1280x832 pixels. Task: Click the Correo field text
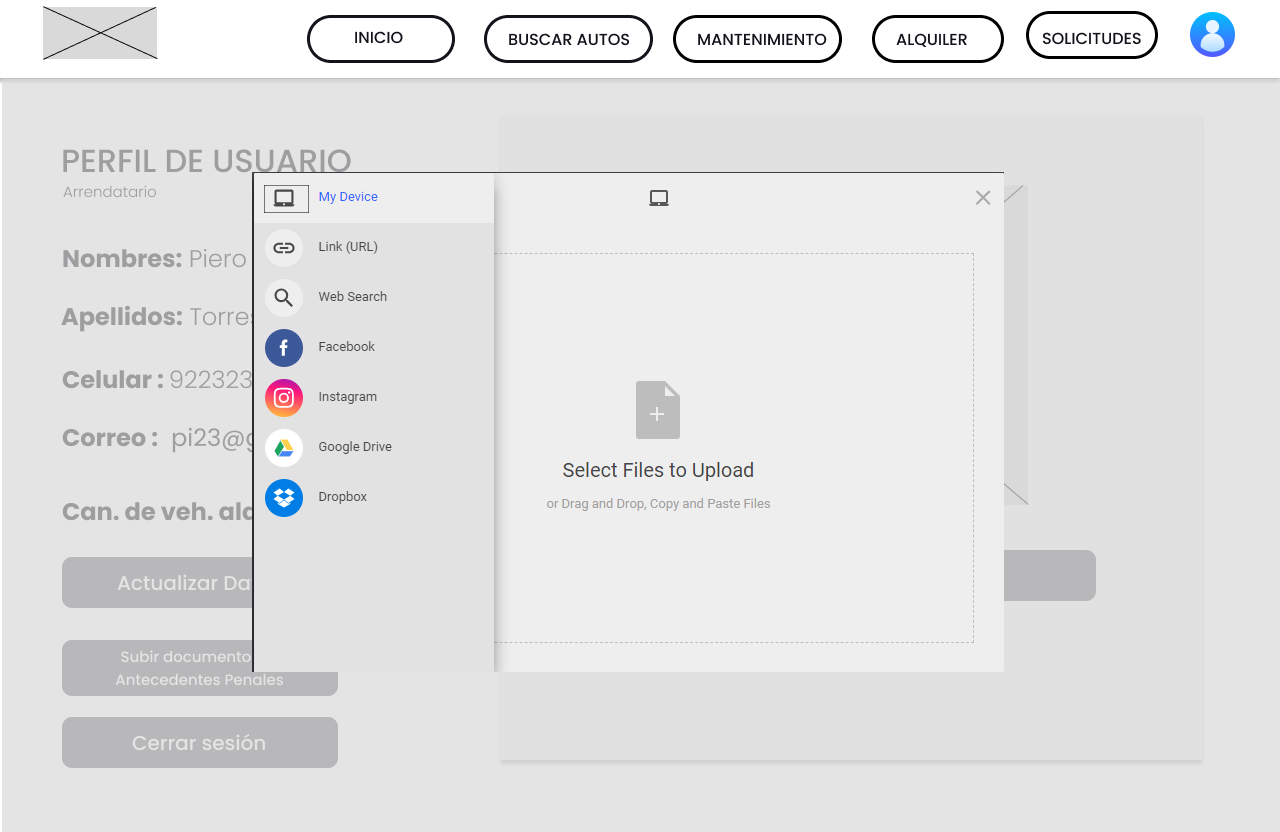(157, 438)
